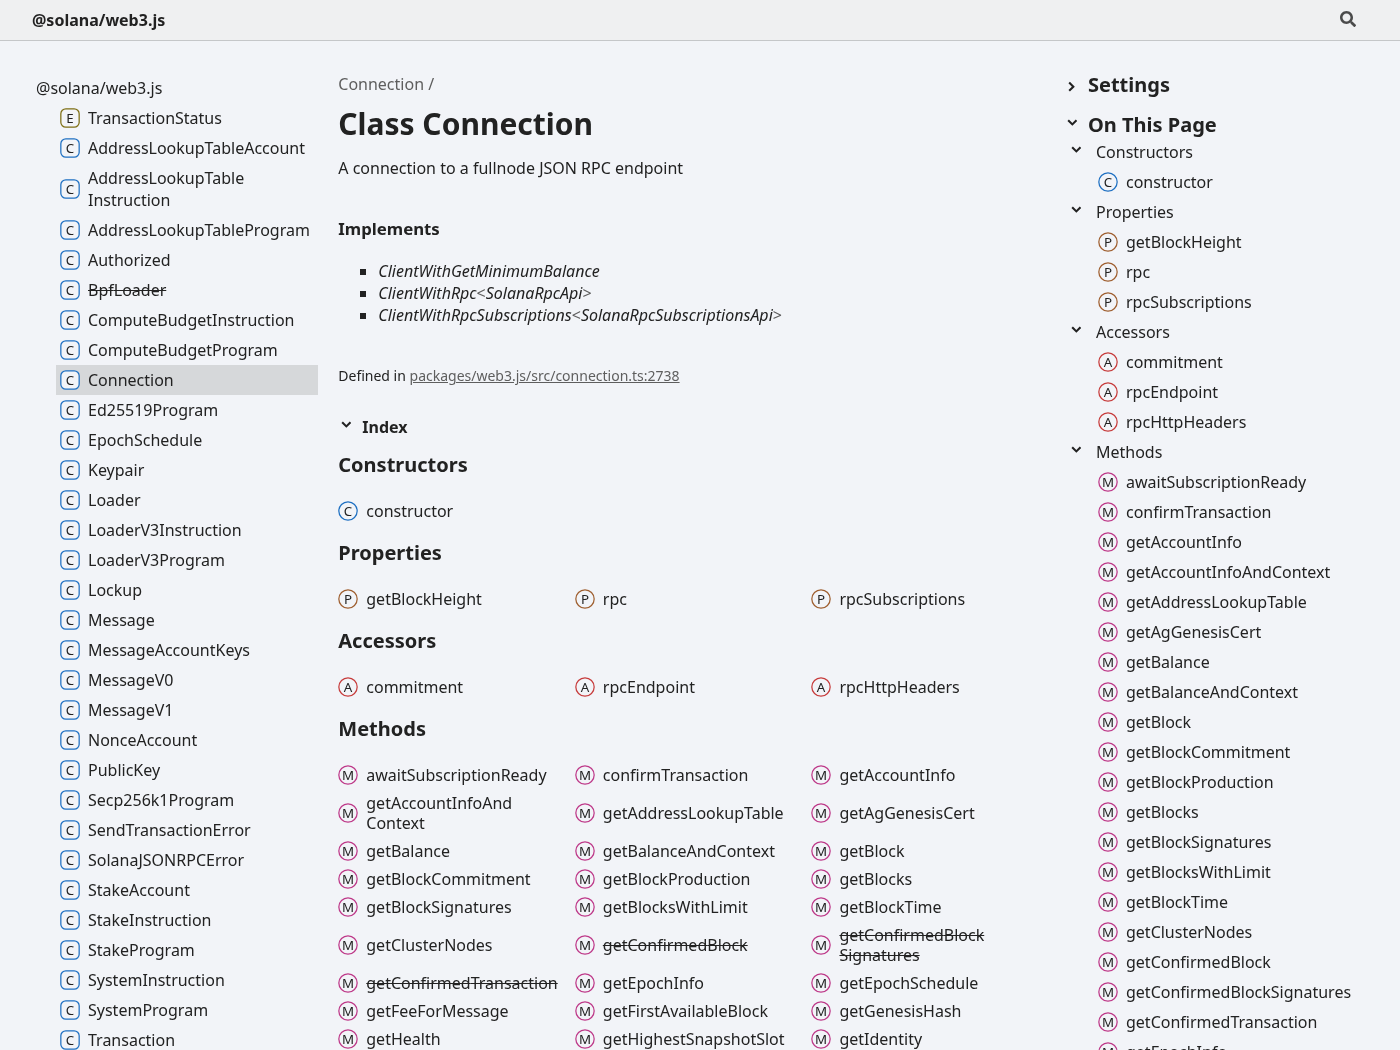Expand the Settings section
Viewport: 1400px width, 1050px height.
tap(1118, 85)
